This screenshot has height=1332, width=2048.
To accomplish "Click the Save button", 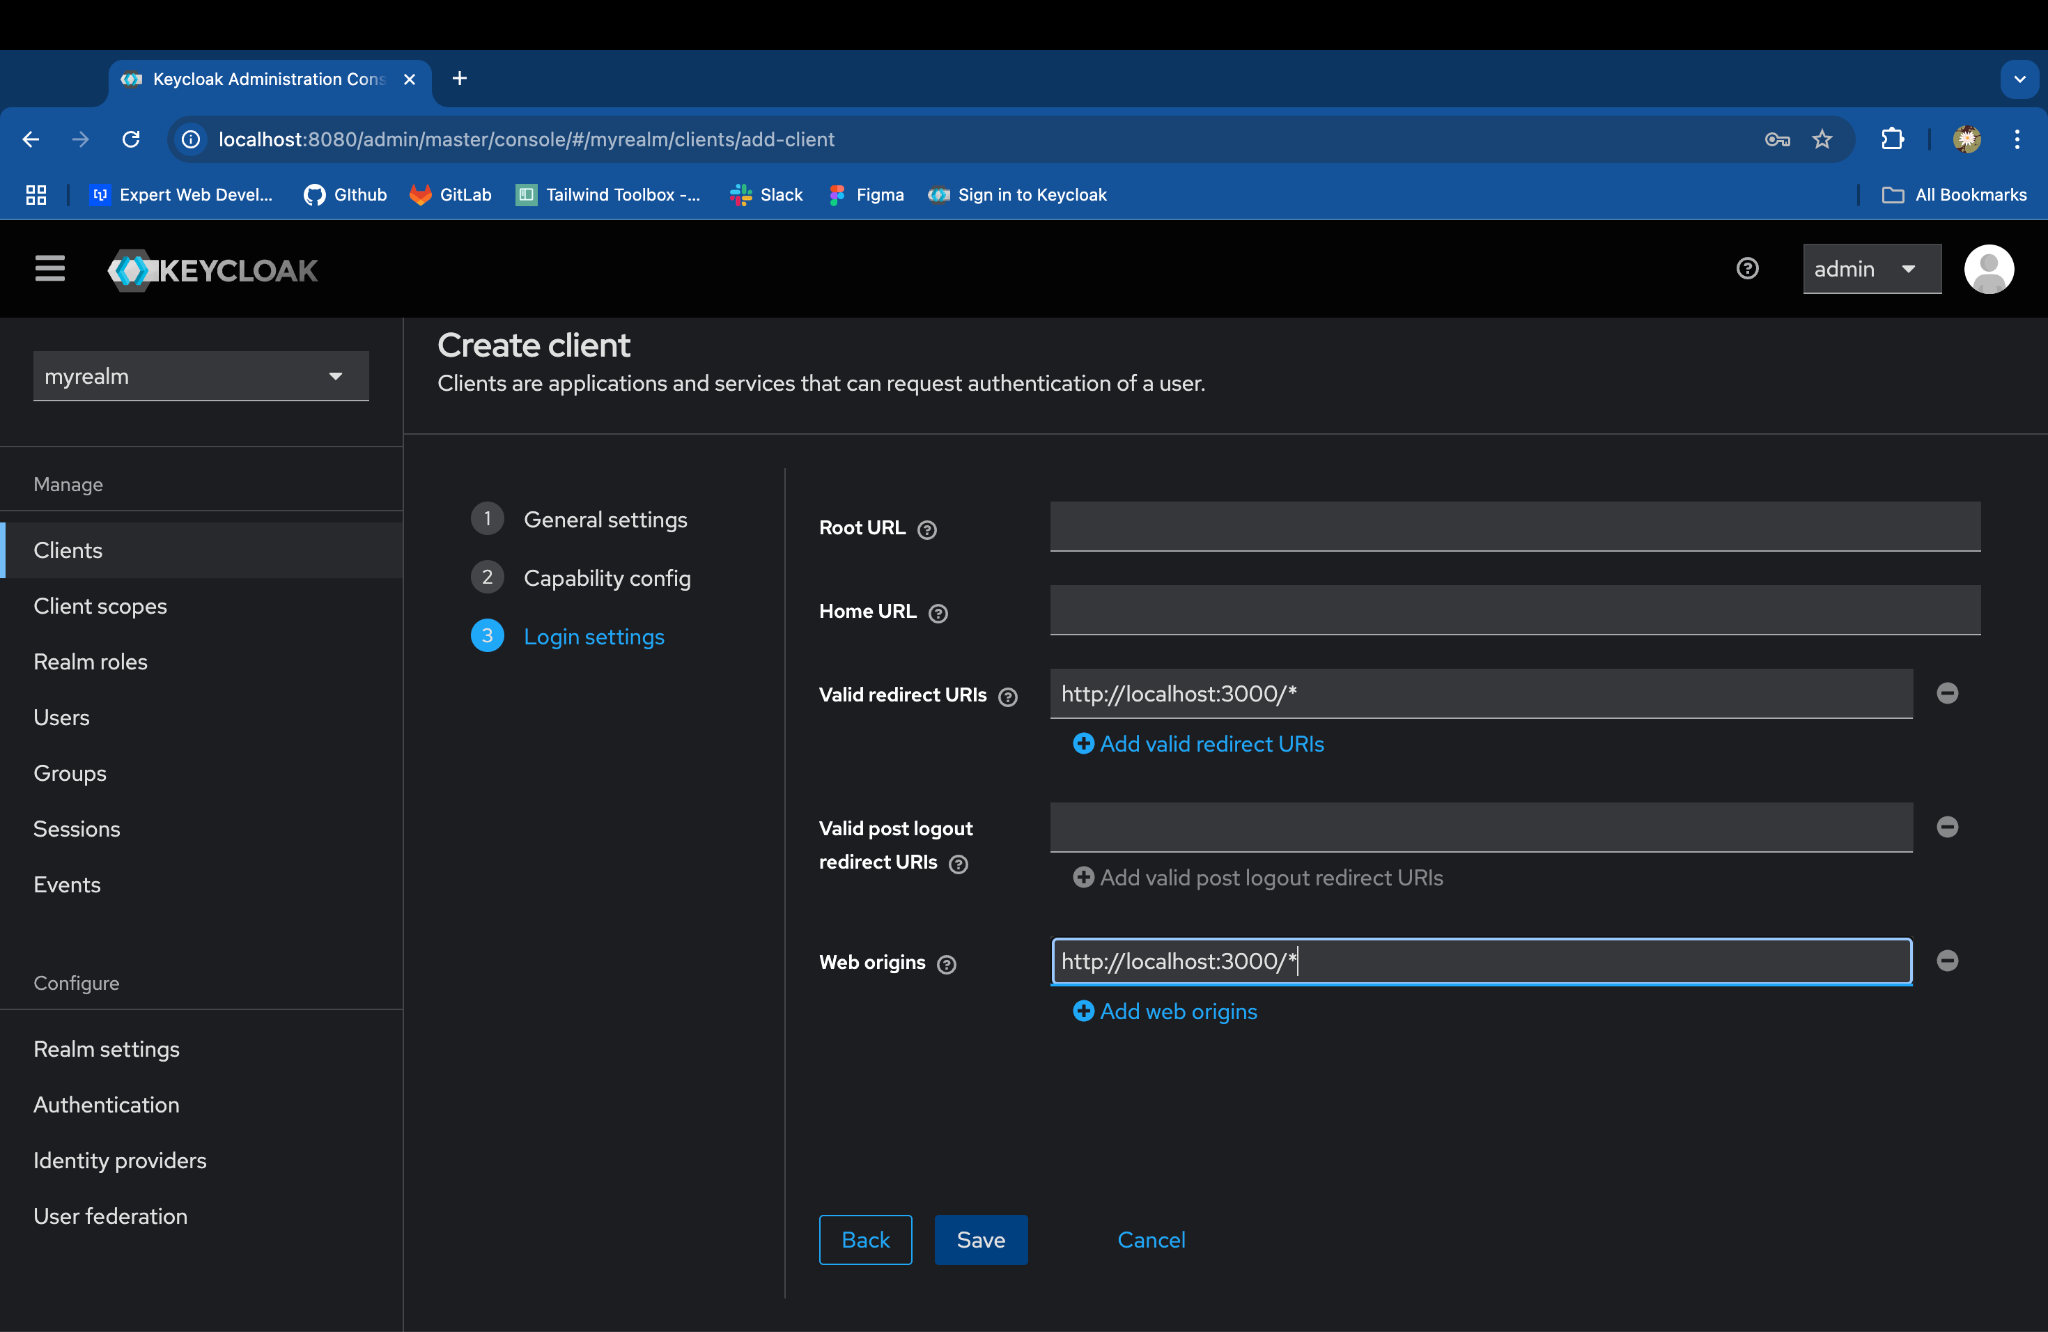I will [x=980, y=1240].
